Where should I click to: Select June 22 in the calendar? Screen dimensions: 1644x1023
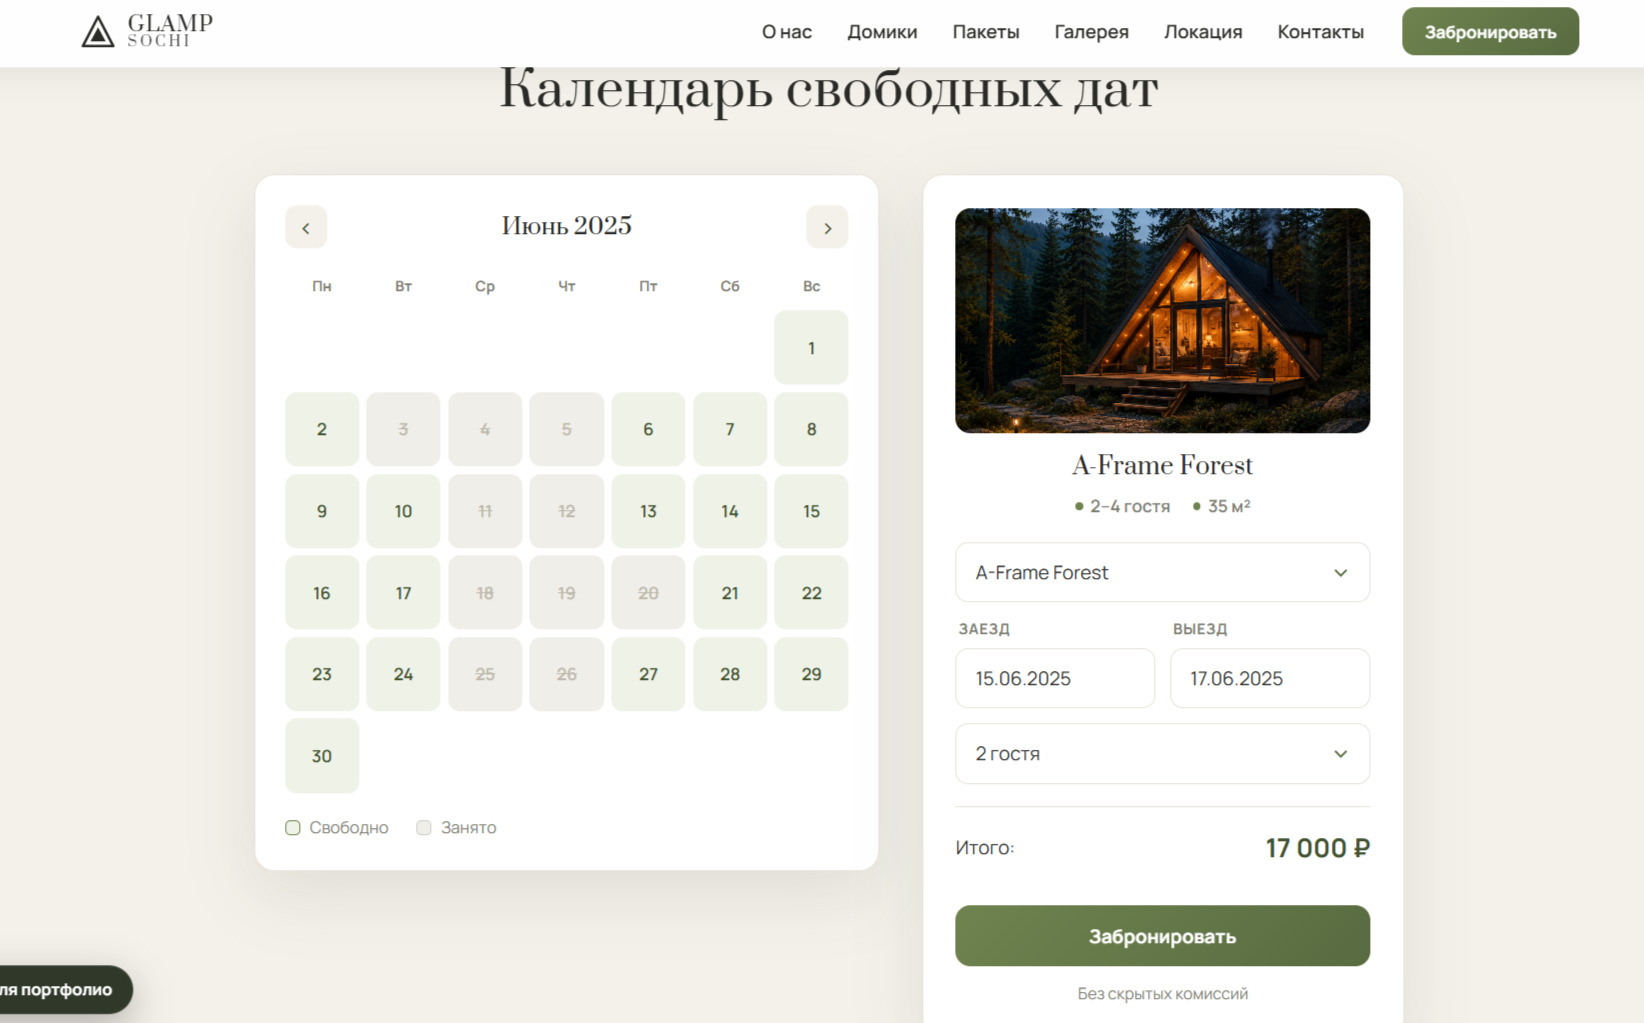pyautogui.click(x=811, y=593)
